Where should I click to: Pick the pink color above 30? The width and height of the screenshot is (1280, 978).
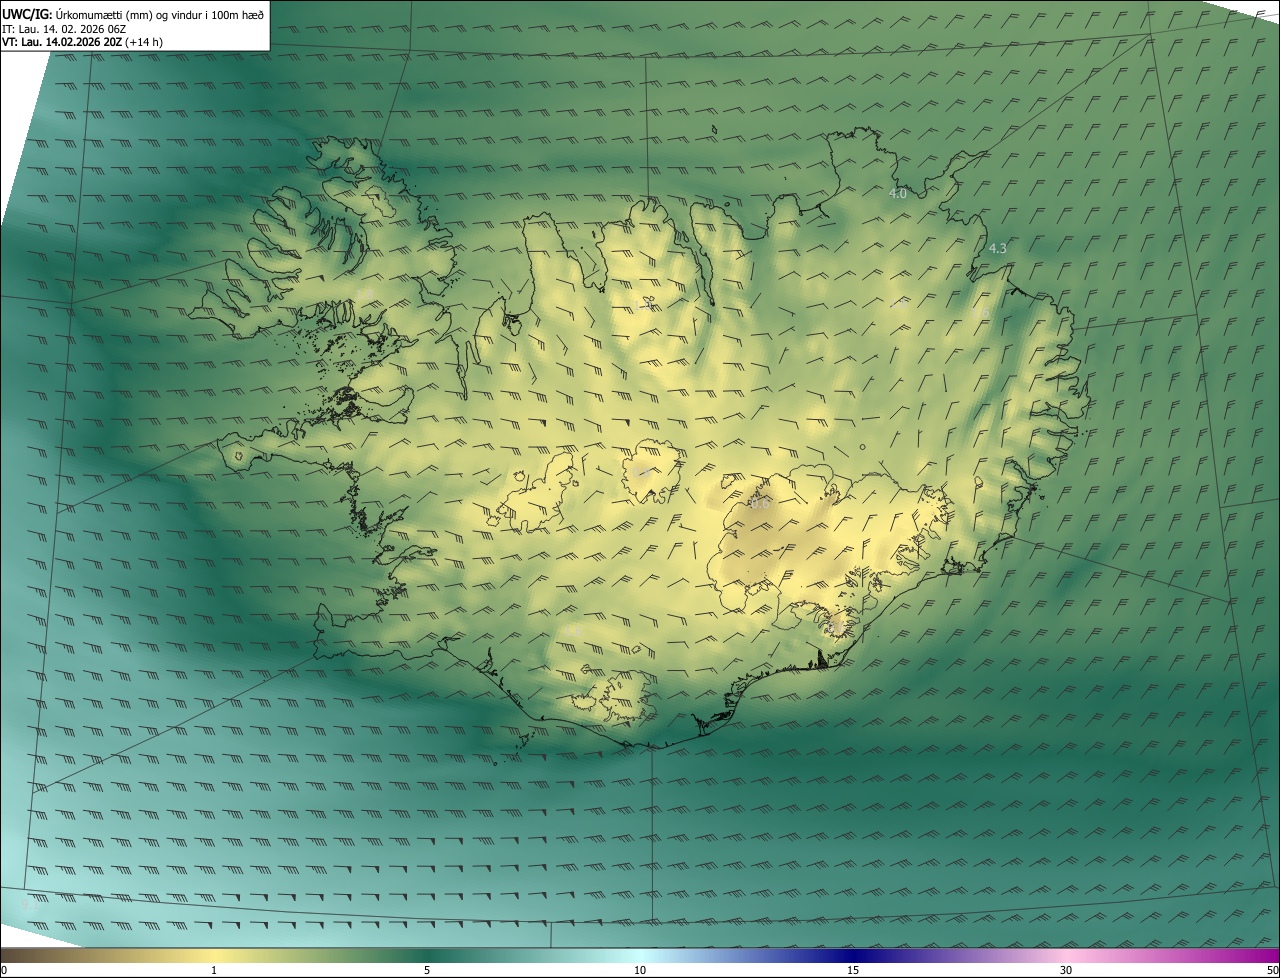coord(1066,955)
